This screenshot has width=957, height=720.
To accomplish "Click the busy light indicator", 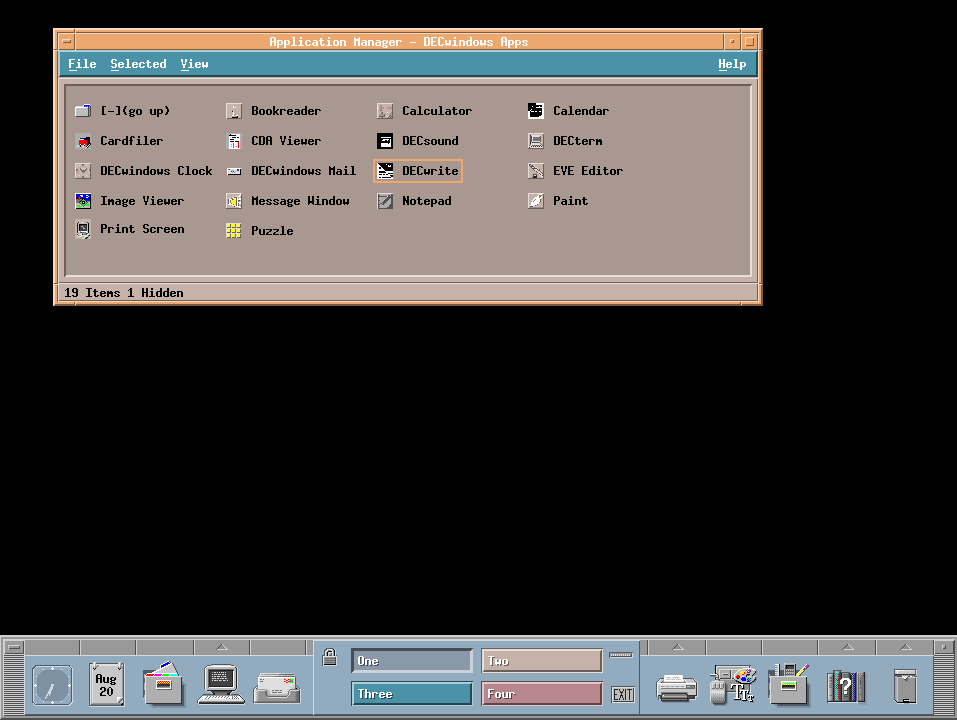I will pyautogui.click(x=621, y=655).
